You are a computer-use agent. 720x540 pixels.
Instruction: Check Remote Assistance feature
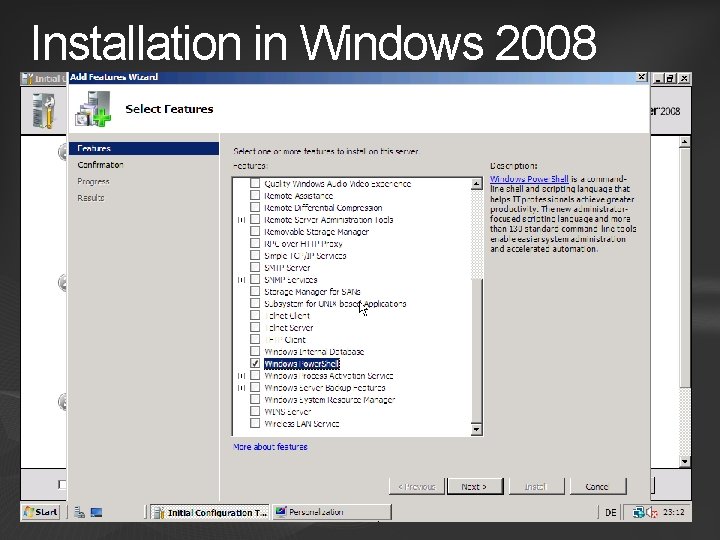255,195
